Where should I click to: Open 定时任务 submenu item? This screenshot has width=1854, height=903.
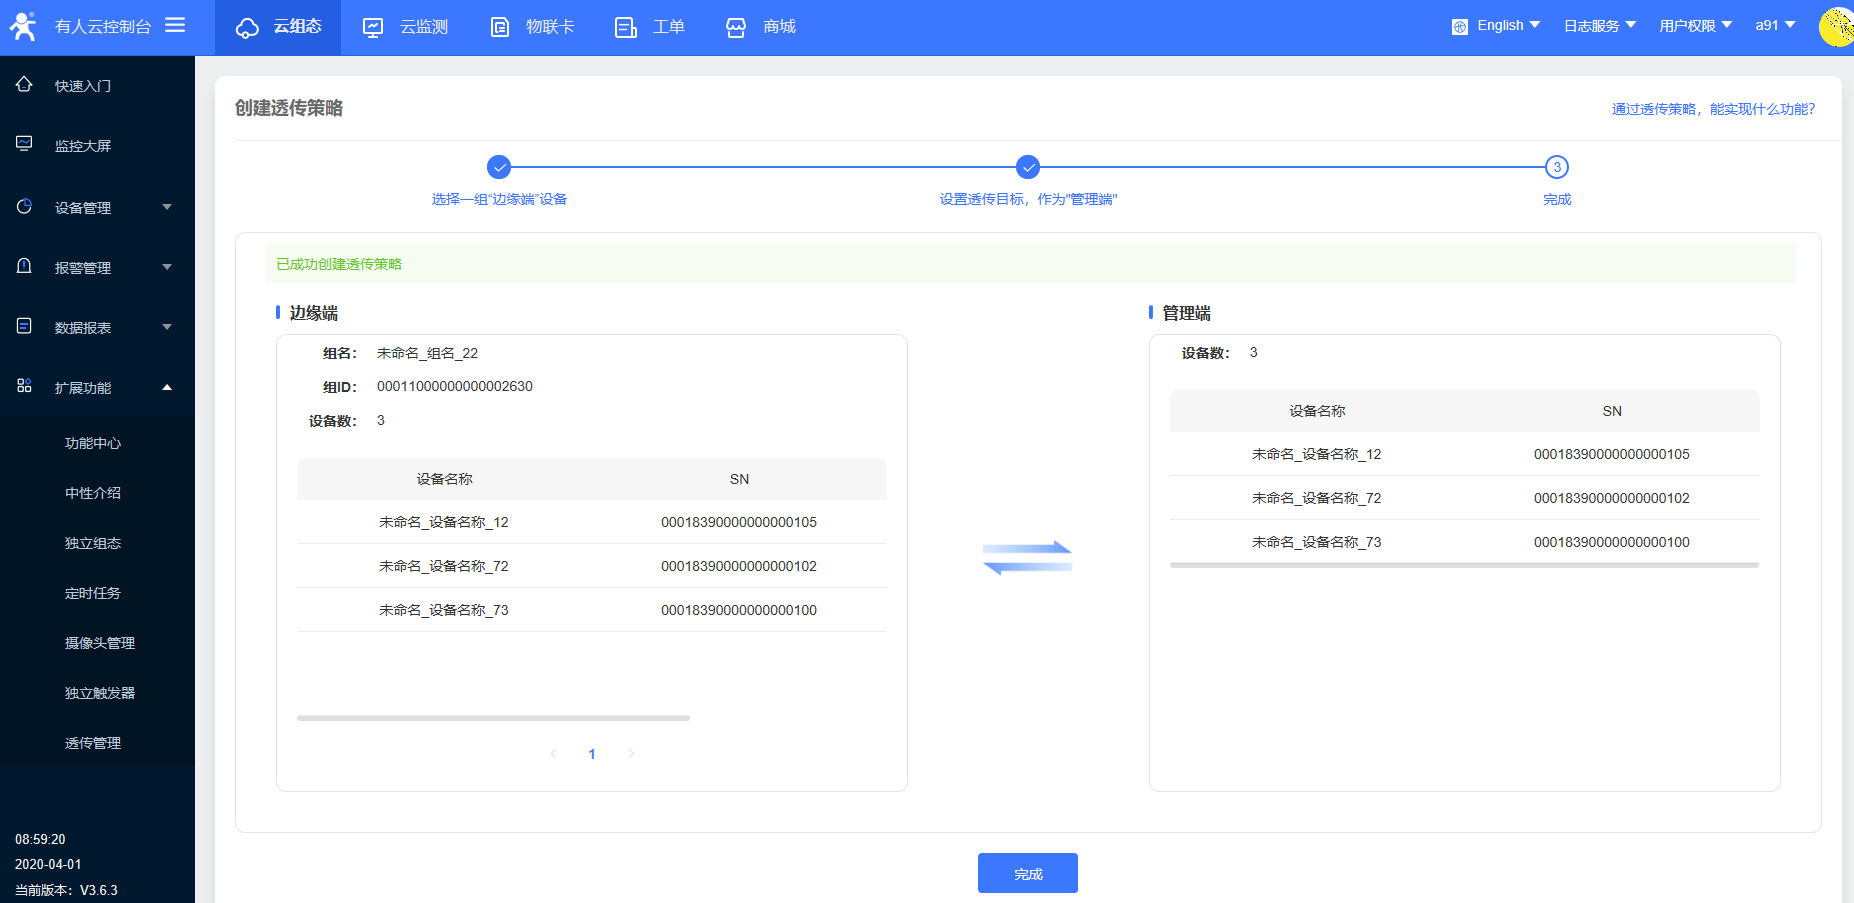pos(93,593)
